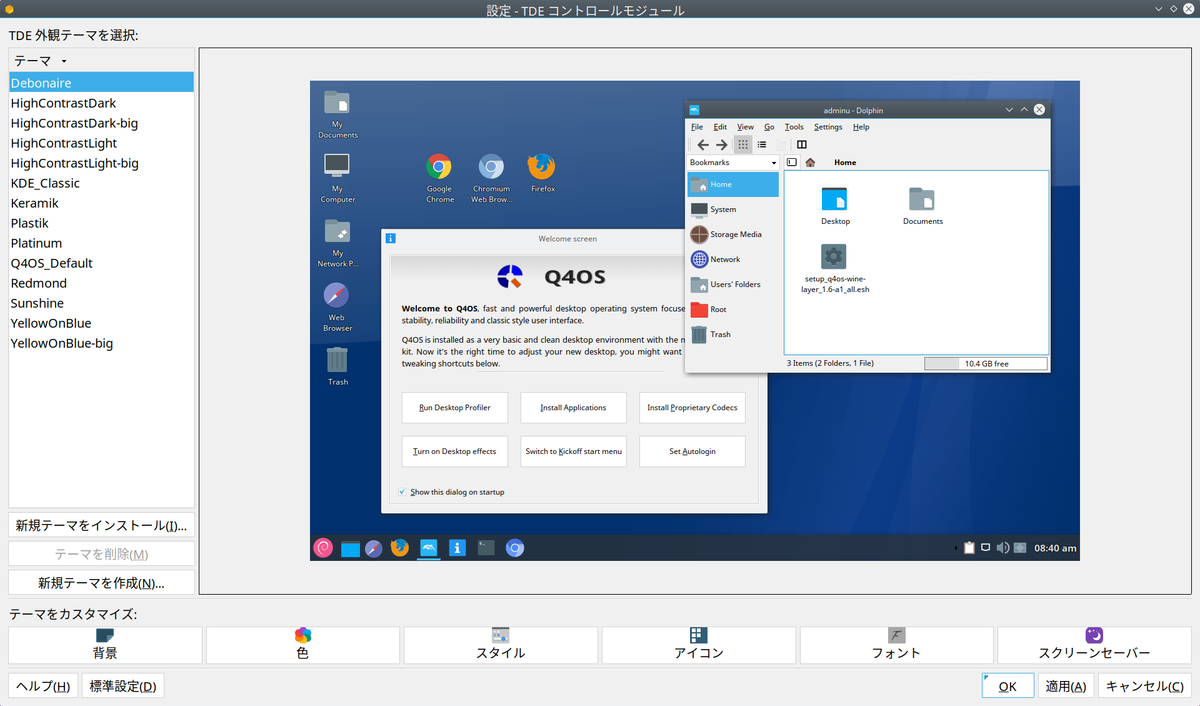Open the Settings menu in Dolphin
1200x706 pixels.
click(x=828, y=127)
